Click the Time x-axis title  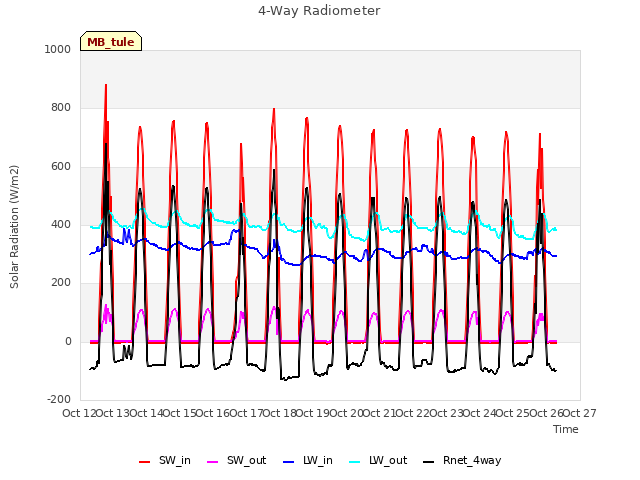(x=566, y=429)
